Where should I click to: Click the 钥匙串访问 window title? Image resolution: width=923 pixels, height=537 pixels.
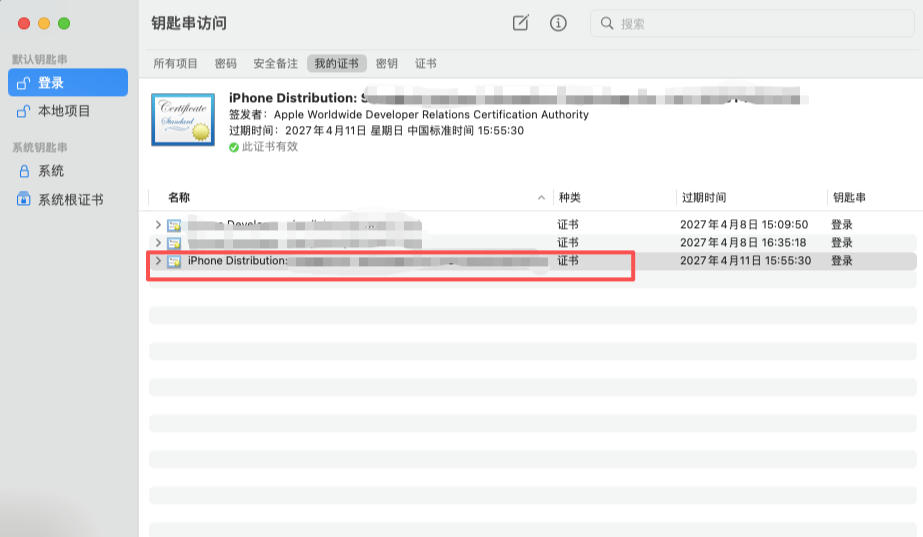point(189,23)
